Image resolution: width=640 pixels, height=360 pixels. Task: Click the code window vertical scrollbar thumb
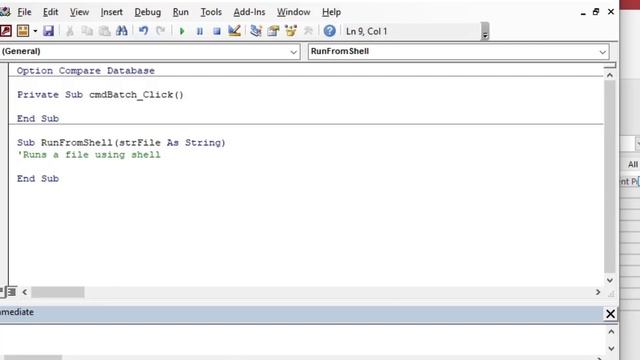pos(610,176)
